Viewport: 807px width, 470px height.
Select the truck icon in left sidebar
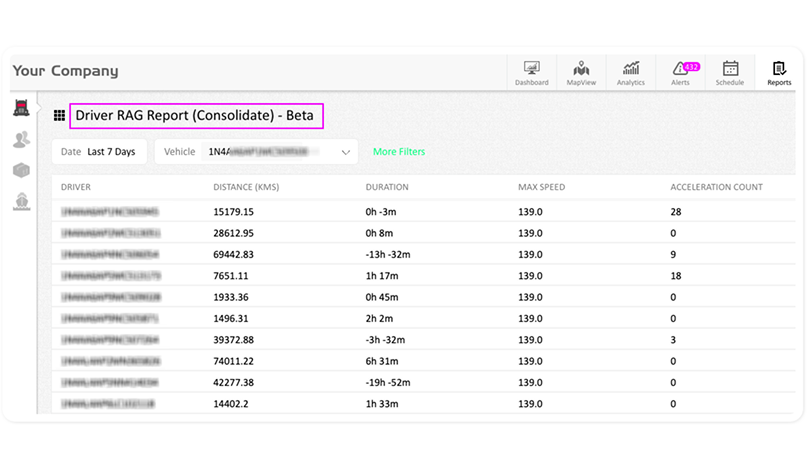pos(21,108)
